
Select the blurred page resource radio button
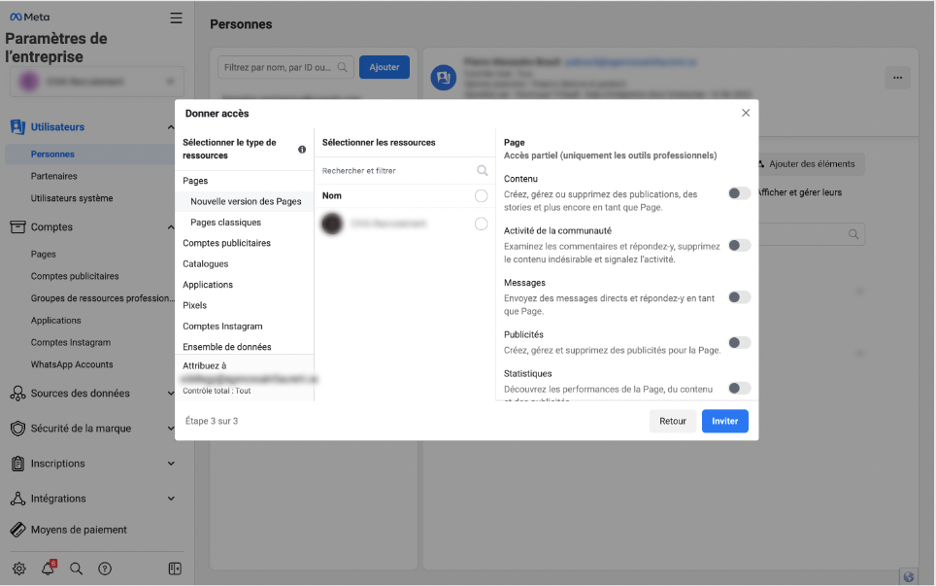(481, 224)
